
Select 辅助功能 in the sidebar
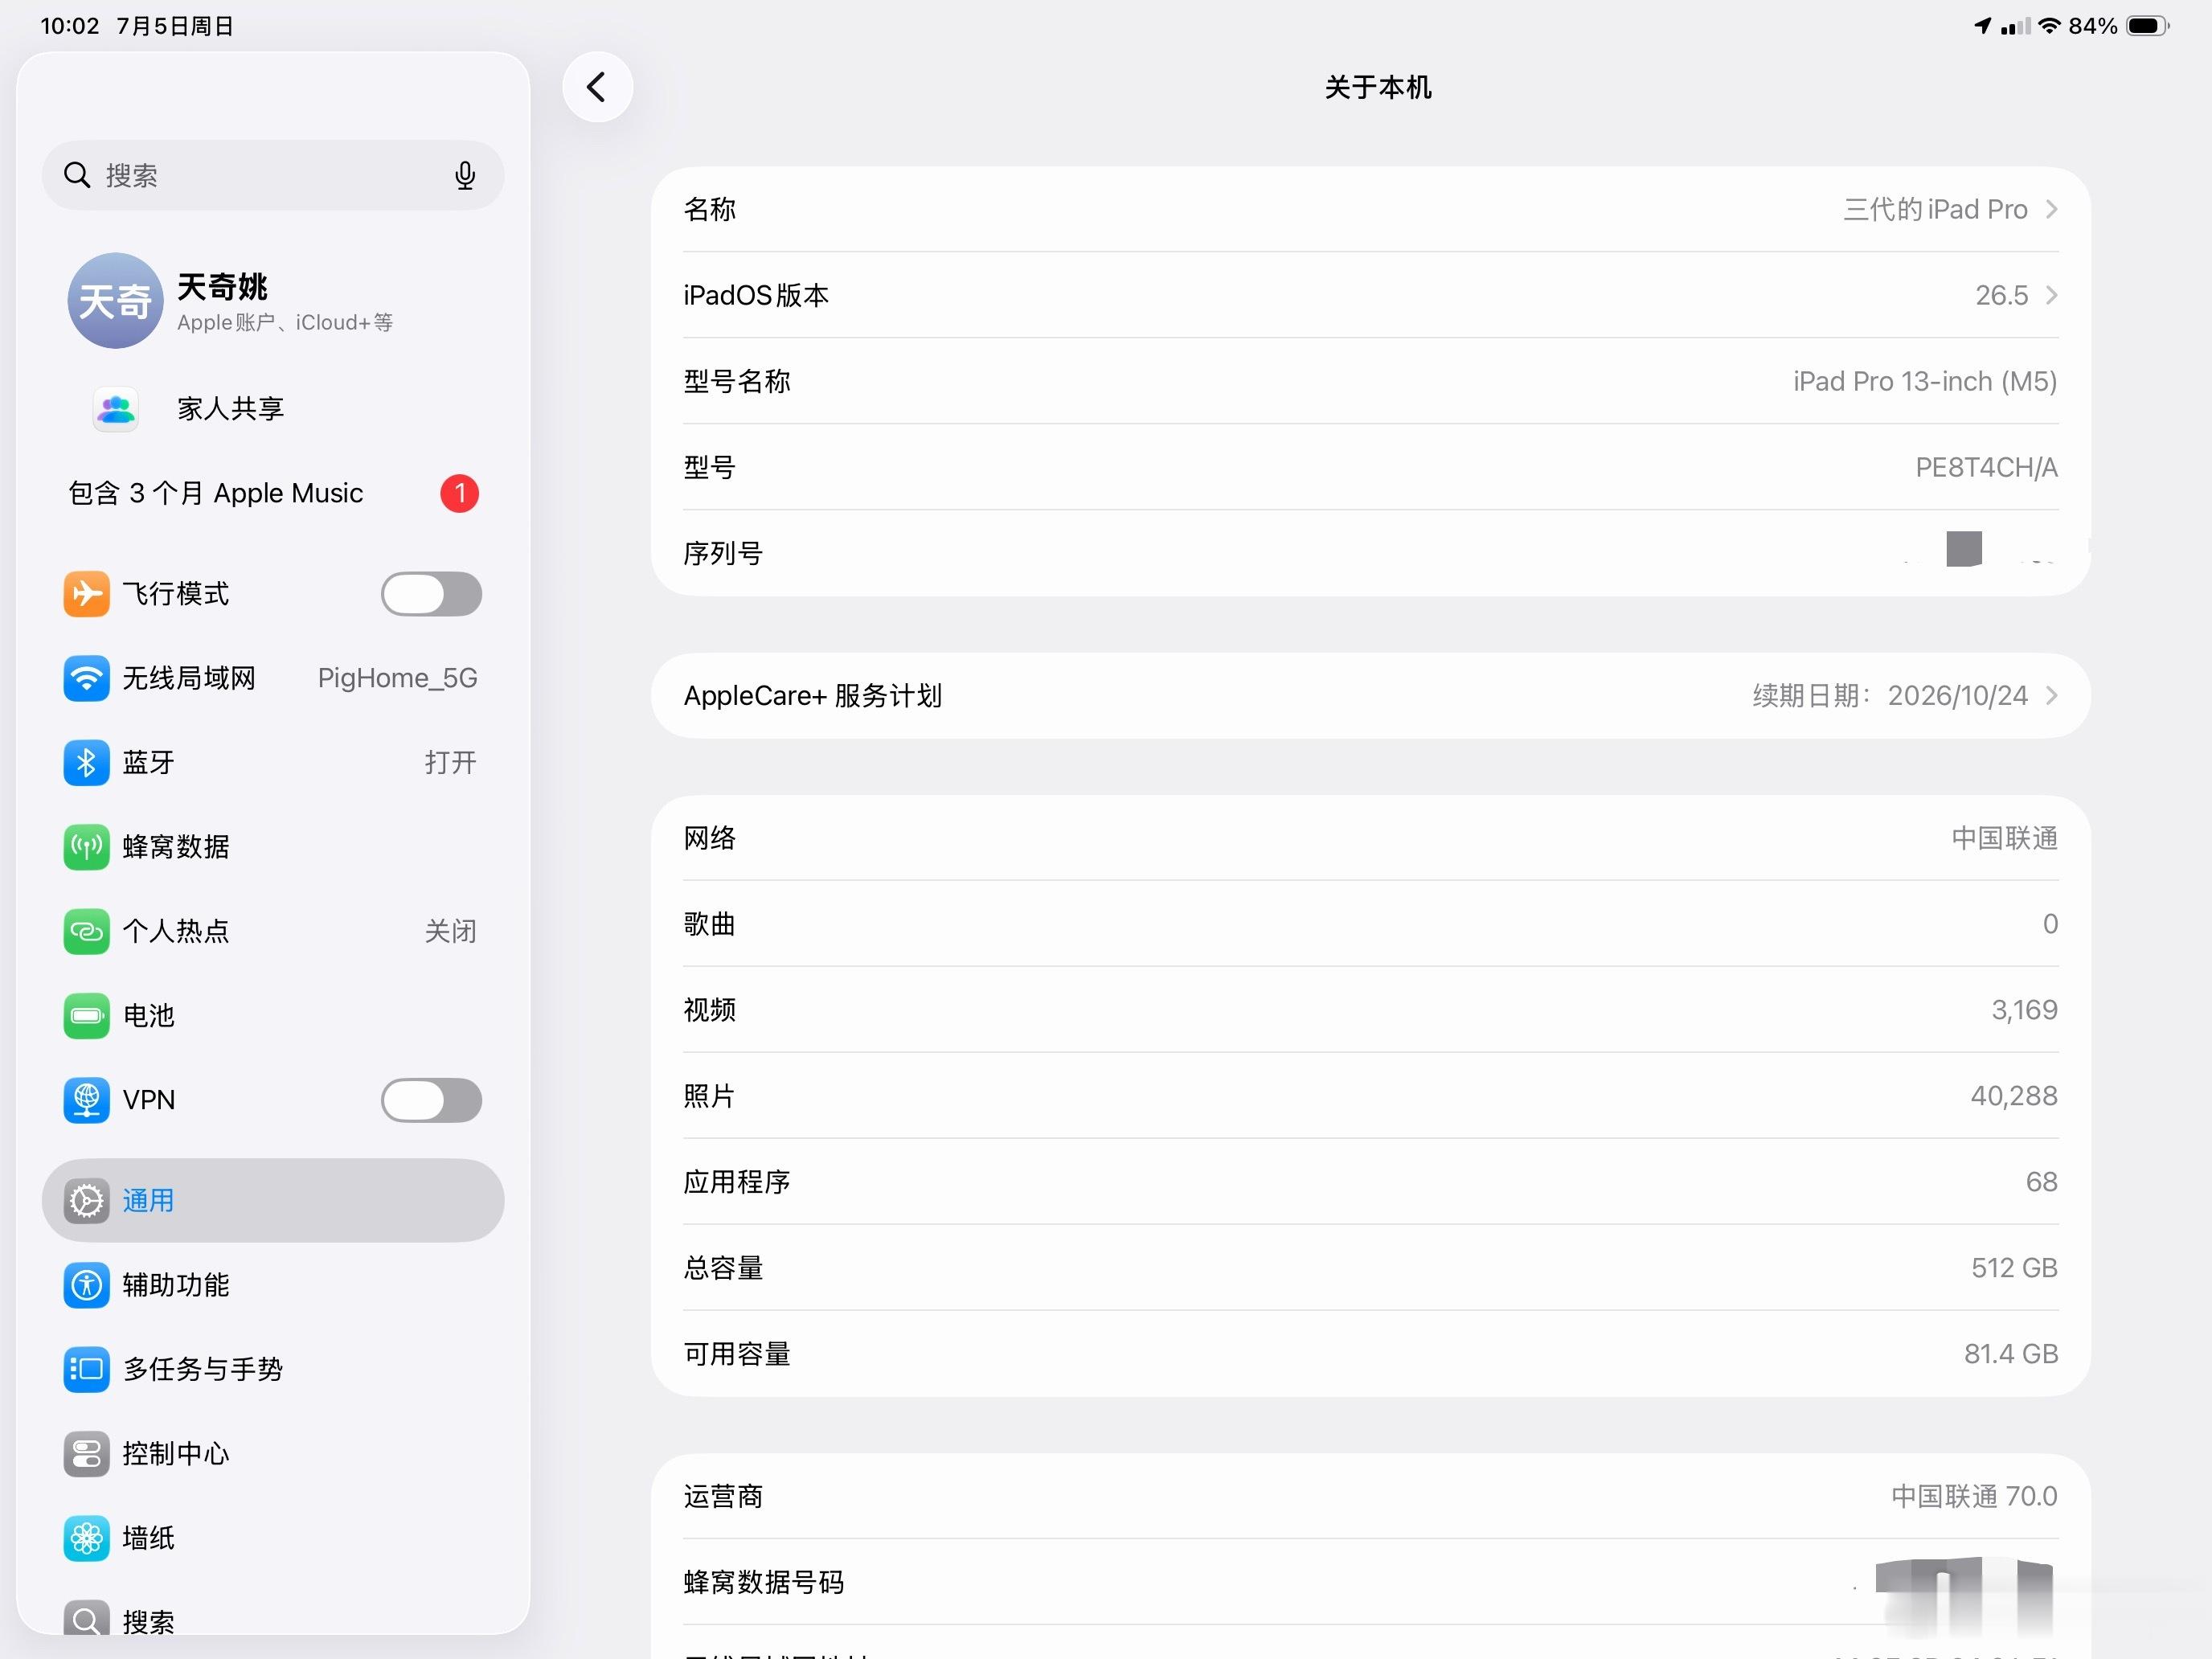point(273,1285)
